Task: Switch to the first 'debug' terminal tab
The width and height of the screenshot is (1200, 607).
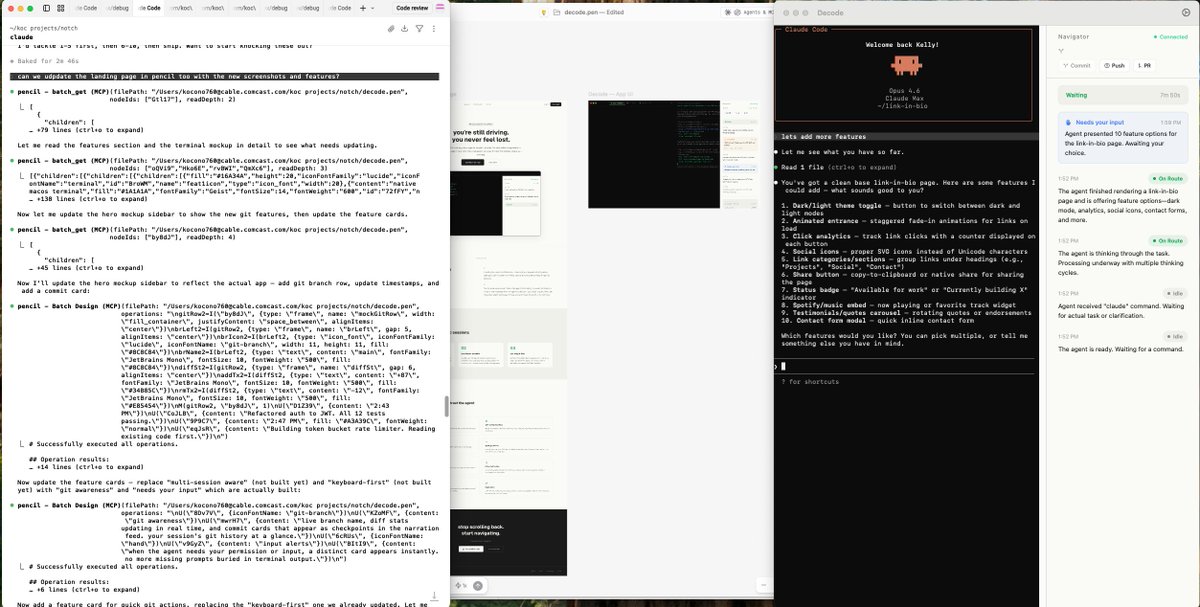Action: (x=117, y=7)
